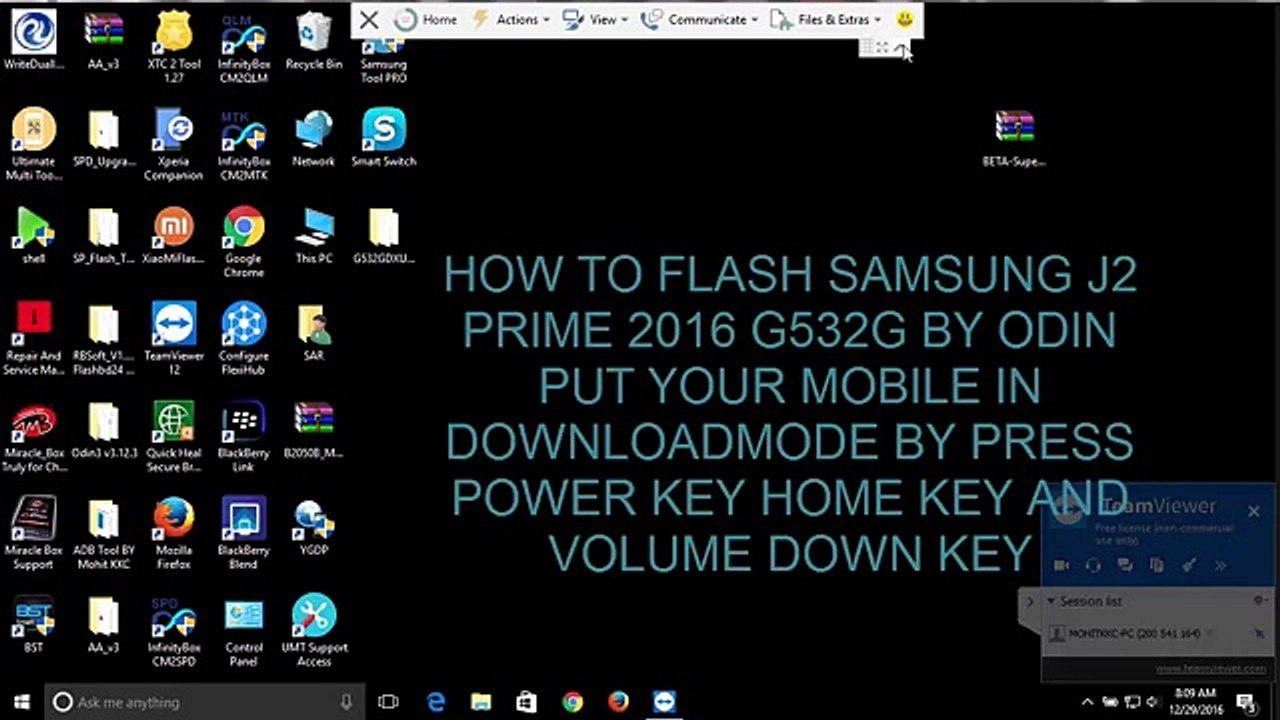This screenshot has width=1280, height=720.
Task: Open the volume speaker tray icon
Action: [1153, 702]
